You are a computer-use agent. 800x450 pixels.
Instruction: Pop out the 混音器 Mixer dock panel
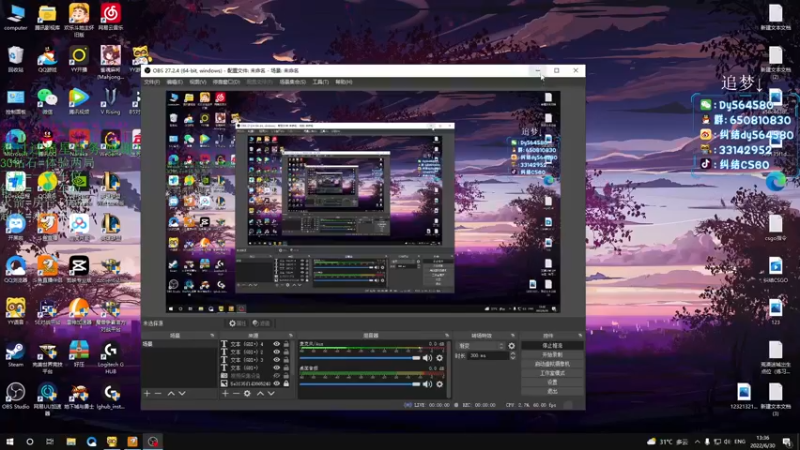(x=447, y=335)
